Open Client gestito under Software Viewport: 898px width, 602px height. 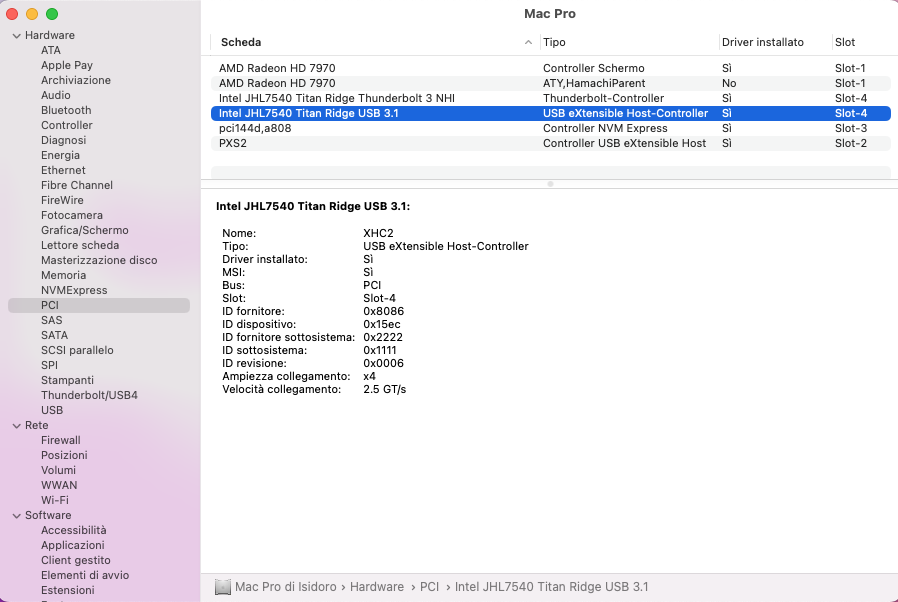click(x=76, y=560)
